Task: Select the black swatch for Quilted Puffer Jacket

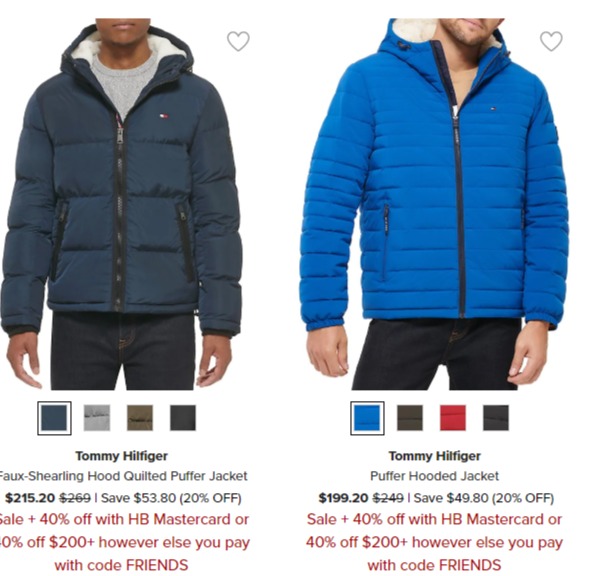Action: point(183,418)
